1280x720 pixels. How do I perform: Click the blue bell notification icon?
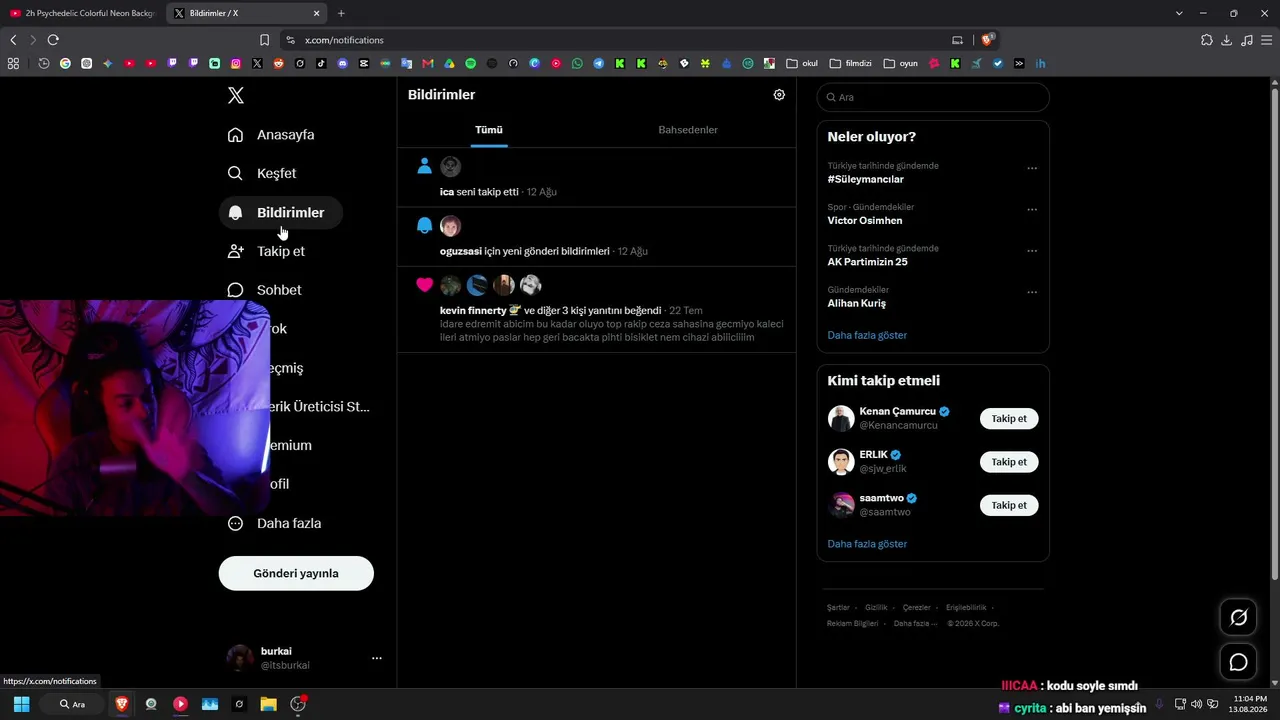coord(425,226)
